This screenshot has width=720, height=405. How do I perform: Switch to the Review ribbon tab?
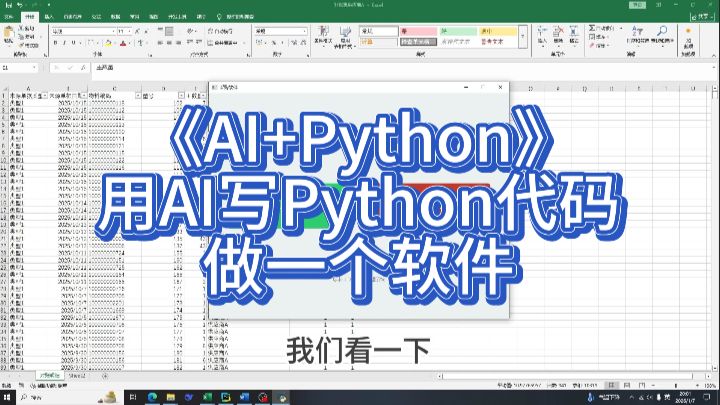tap(135, 17)
